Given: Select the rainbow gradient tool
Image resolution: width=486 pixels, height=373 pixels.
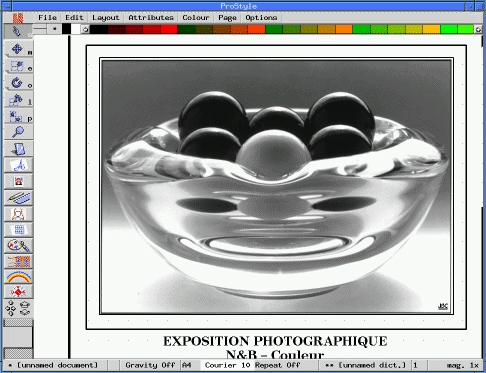Looking at the screenshot, I should point(18,277).
